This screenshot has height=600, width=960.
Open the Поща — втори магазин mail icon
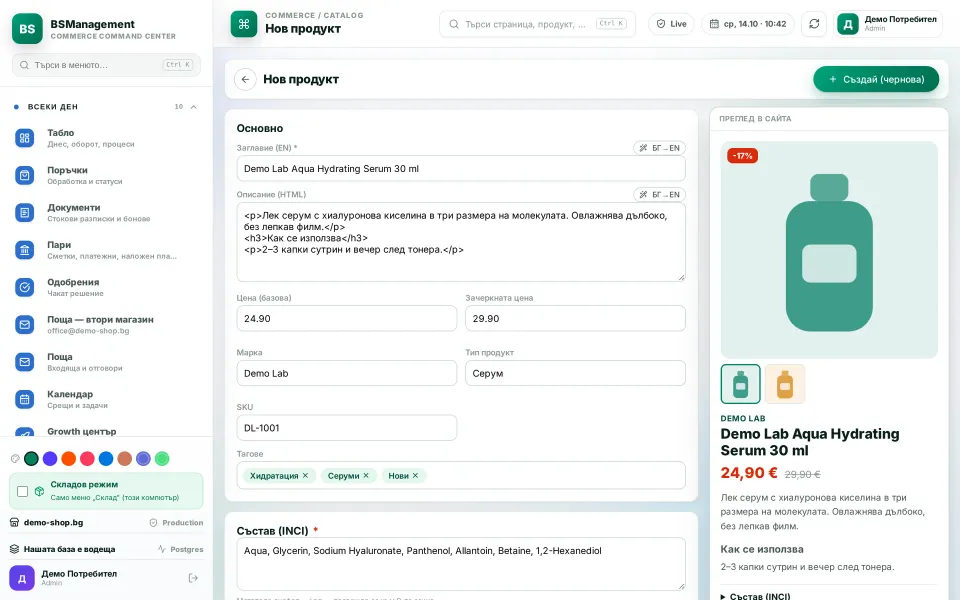pos(24,324)
